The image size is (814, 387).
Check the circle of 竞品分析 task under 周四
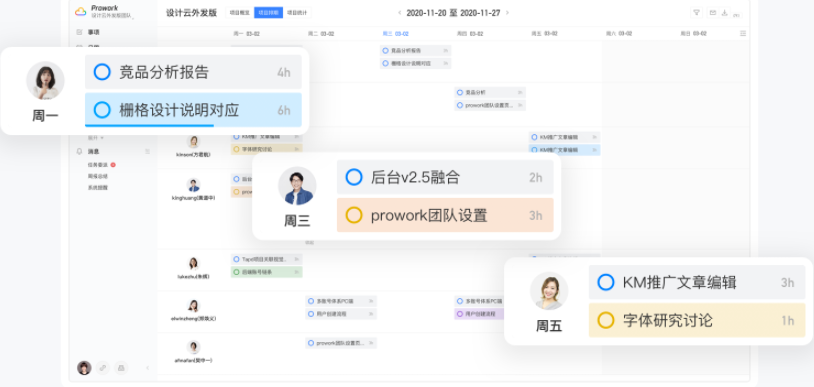(x=460, y=92)
